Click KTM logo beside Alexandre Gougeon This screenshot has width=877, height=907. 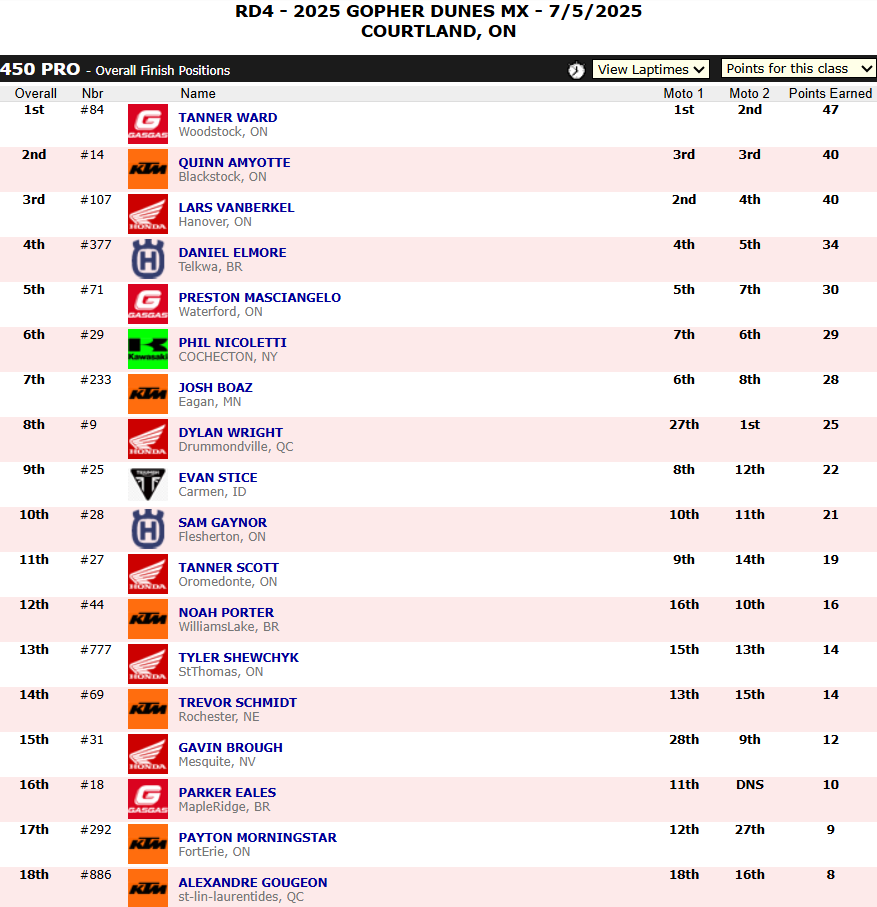point(148,888)
